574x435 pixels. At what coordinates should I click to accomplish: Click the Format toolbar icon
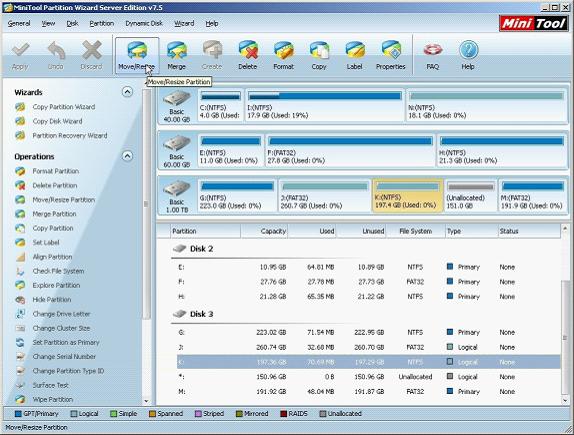[284, 55]
